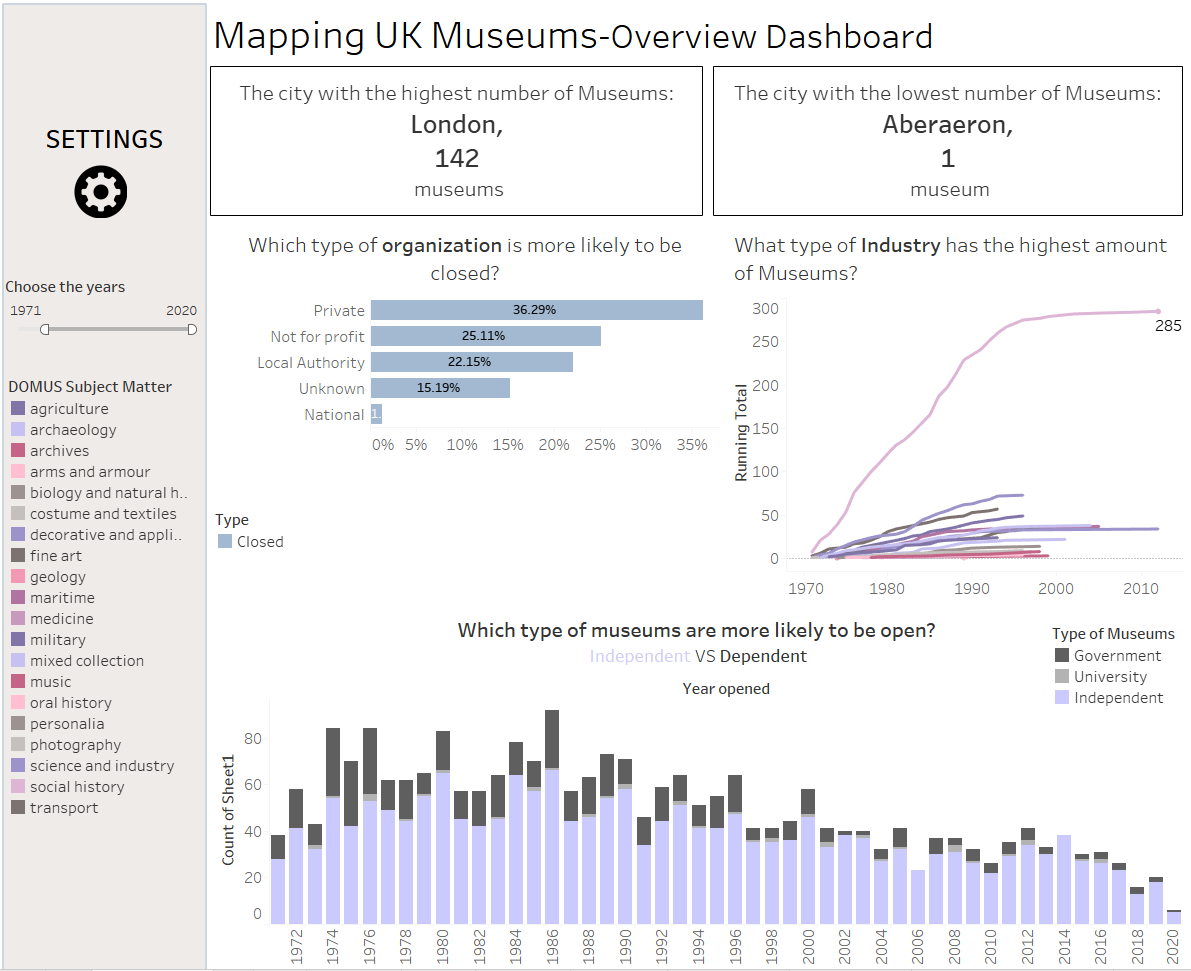Screen dimensions: 1191x971
Task: Click 2000 on the line chart x-axis
Action: 1056,588
